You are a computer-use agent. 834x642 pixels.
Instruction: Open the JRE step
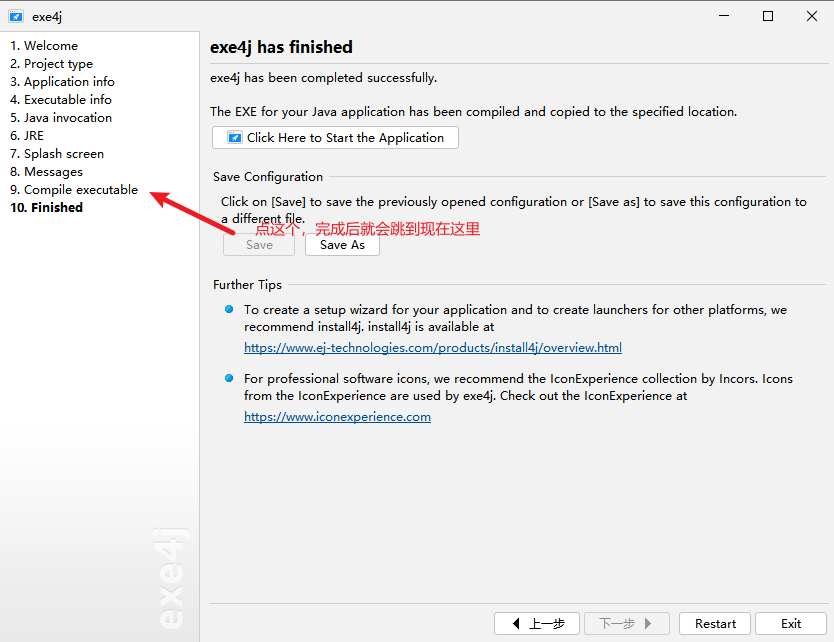[x=27, y=136]
